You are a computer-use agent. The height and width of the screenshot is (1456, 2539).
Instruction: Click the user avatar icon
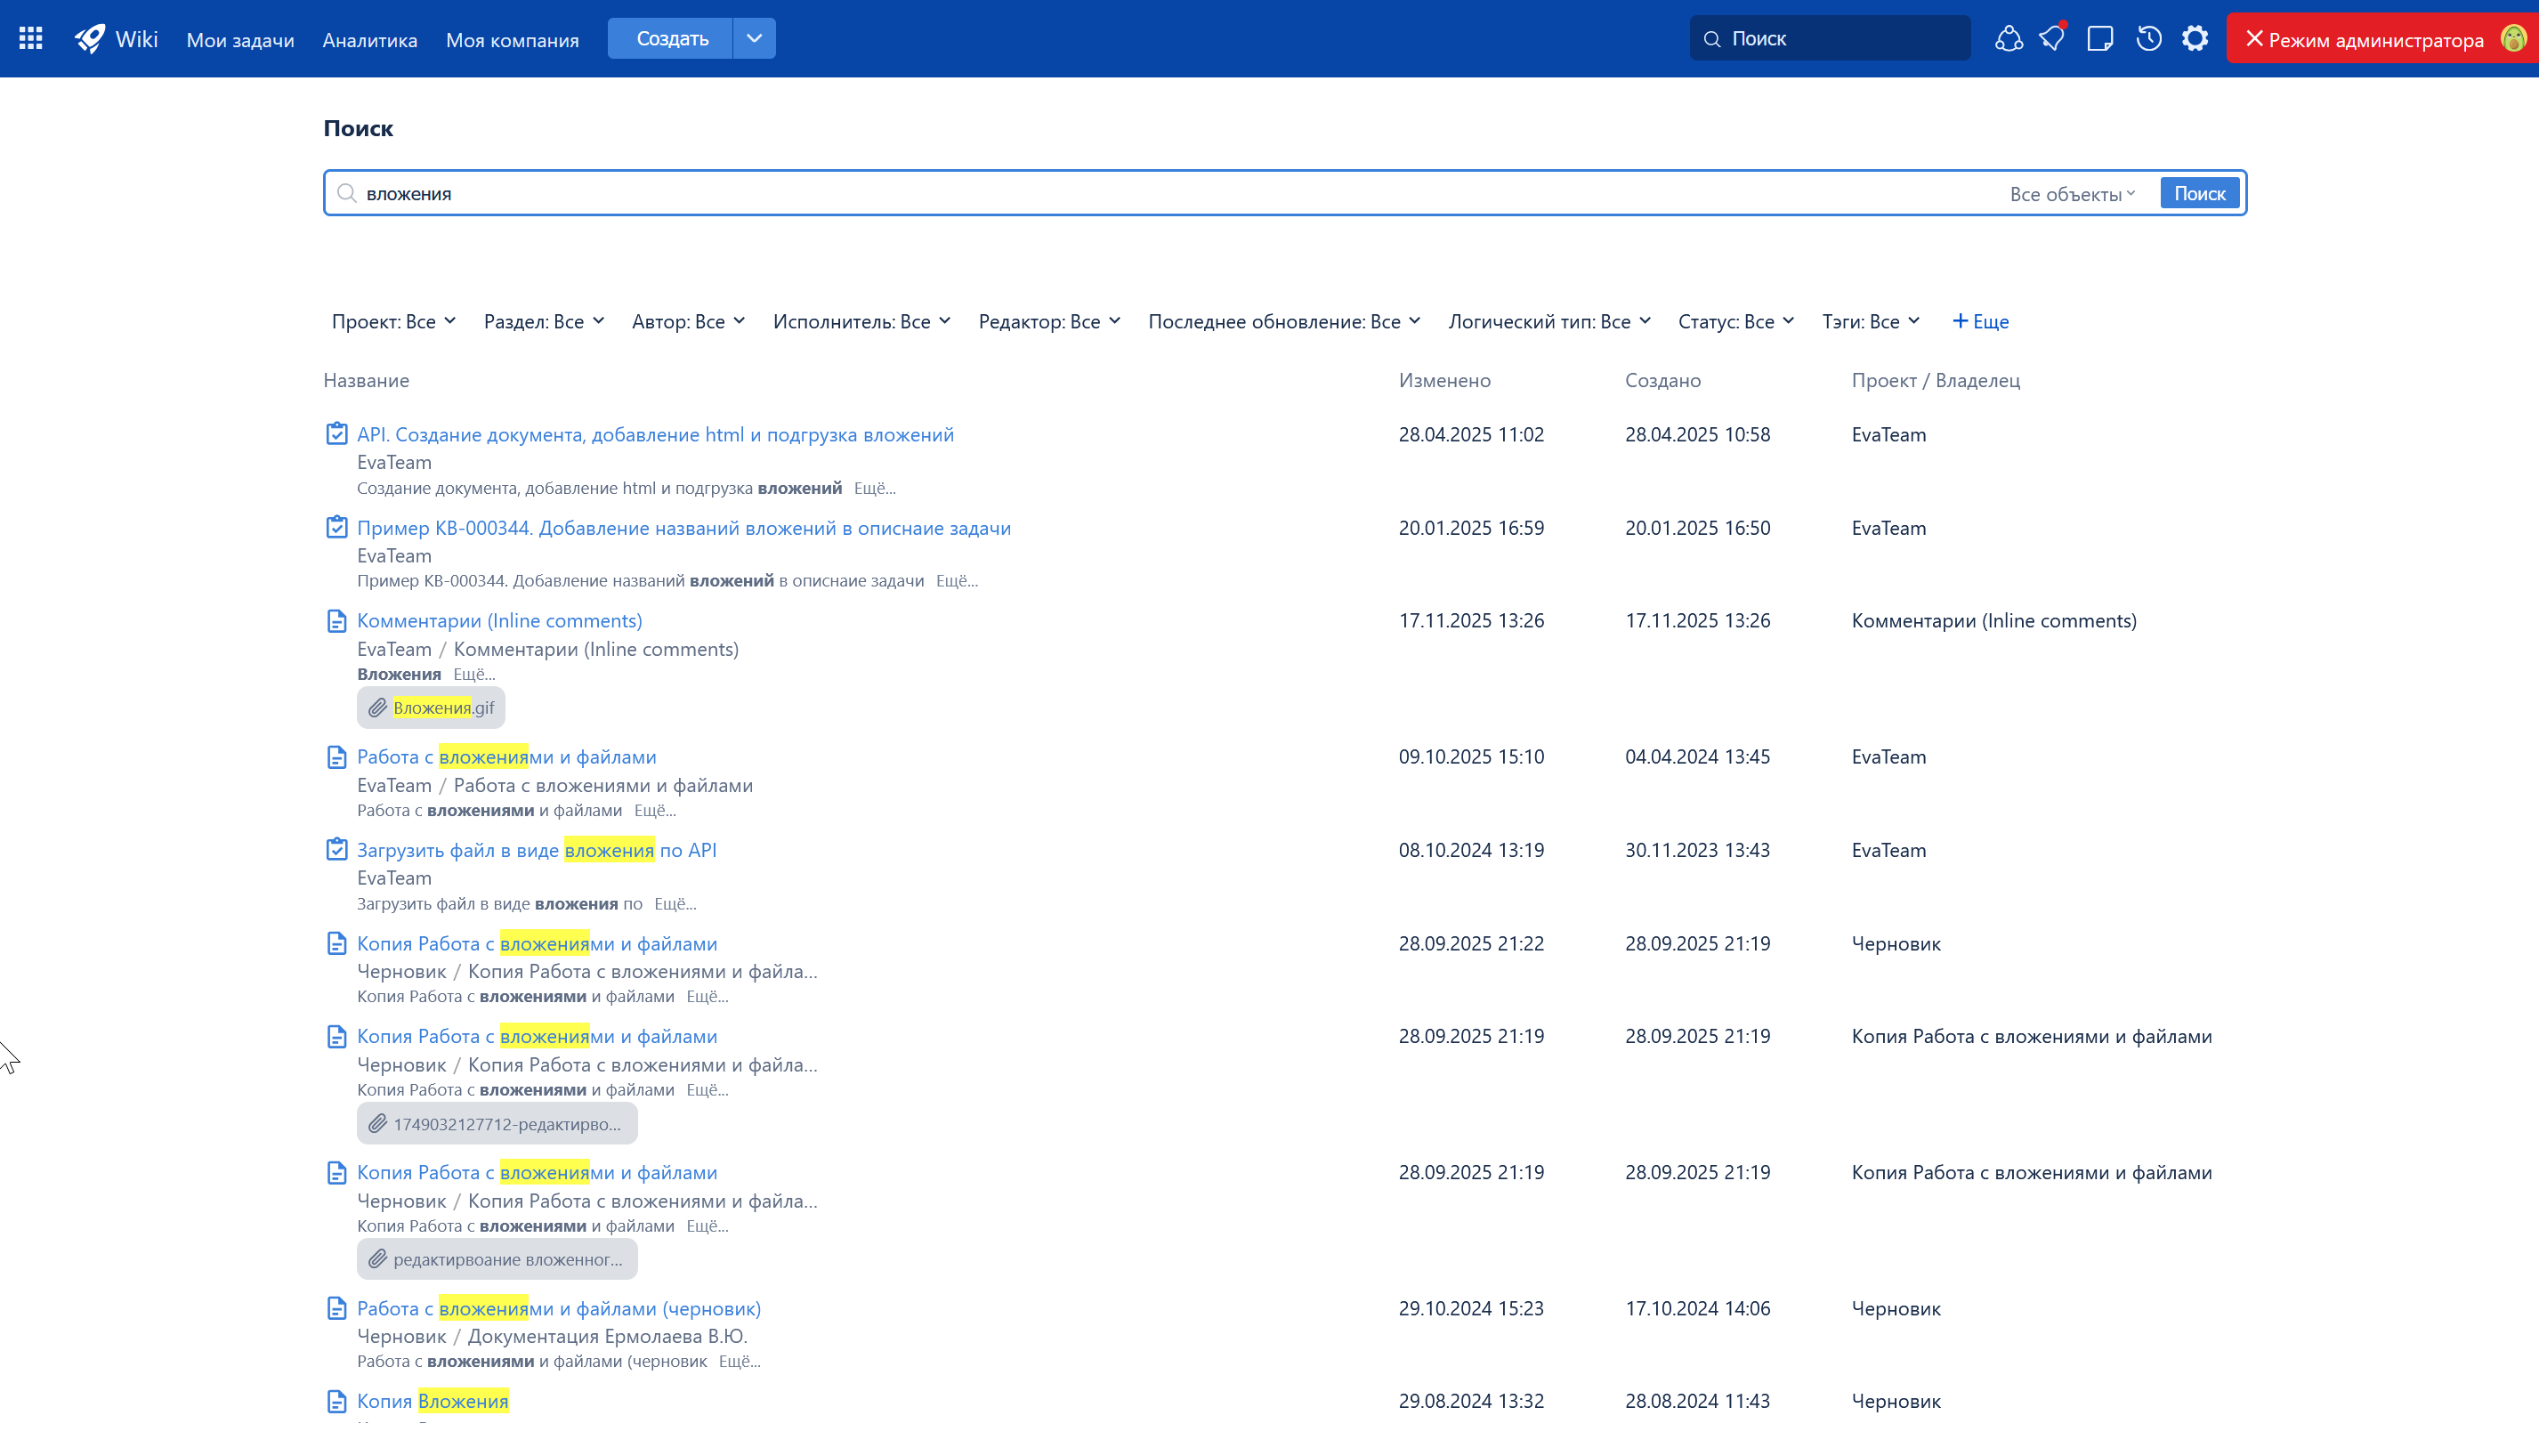(2512, 38)
